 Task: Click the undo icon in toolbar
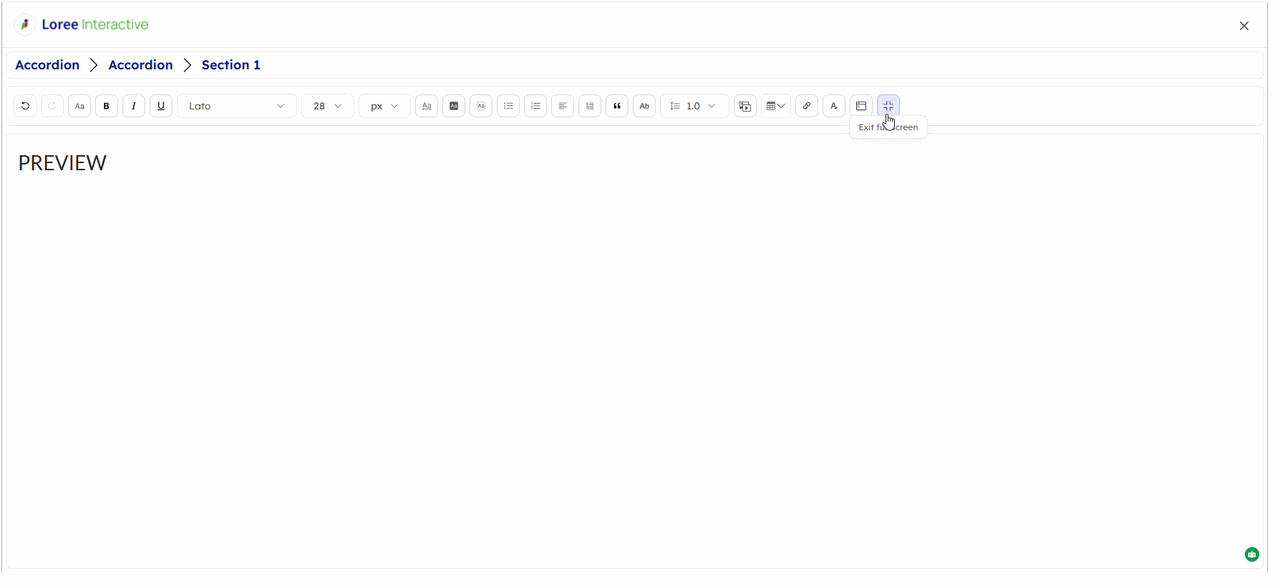25,106
